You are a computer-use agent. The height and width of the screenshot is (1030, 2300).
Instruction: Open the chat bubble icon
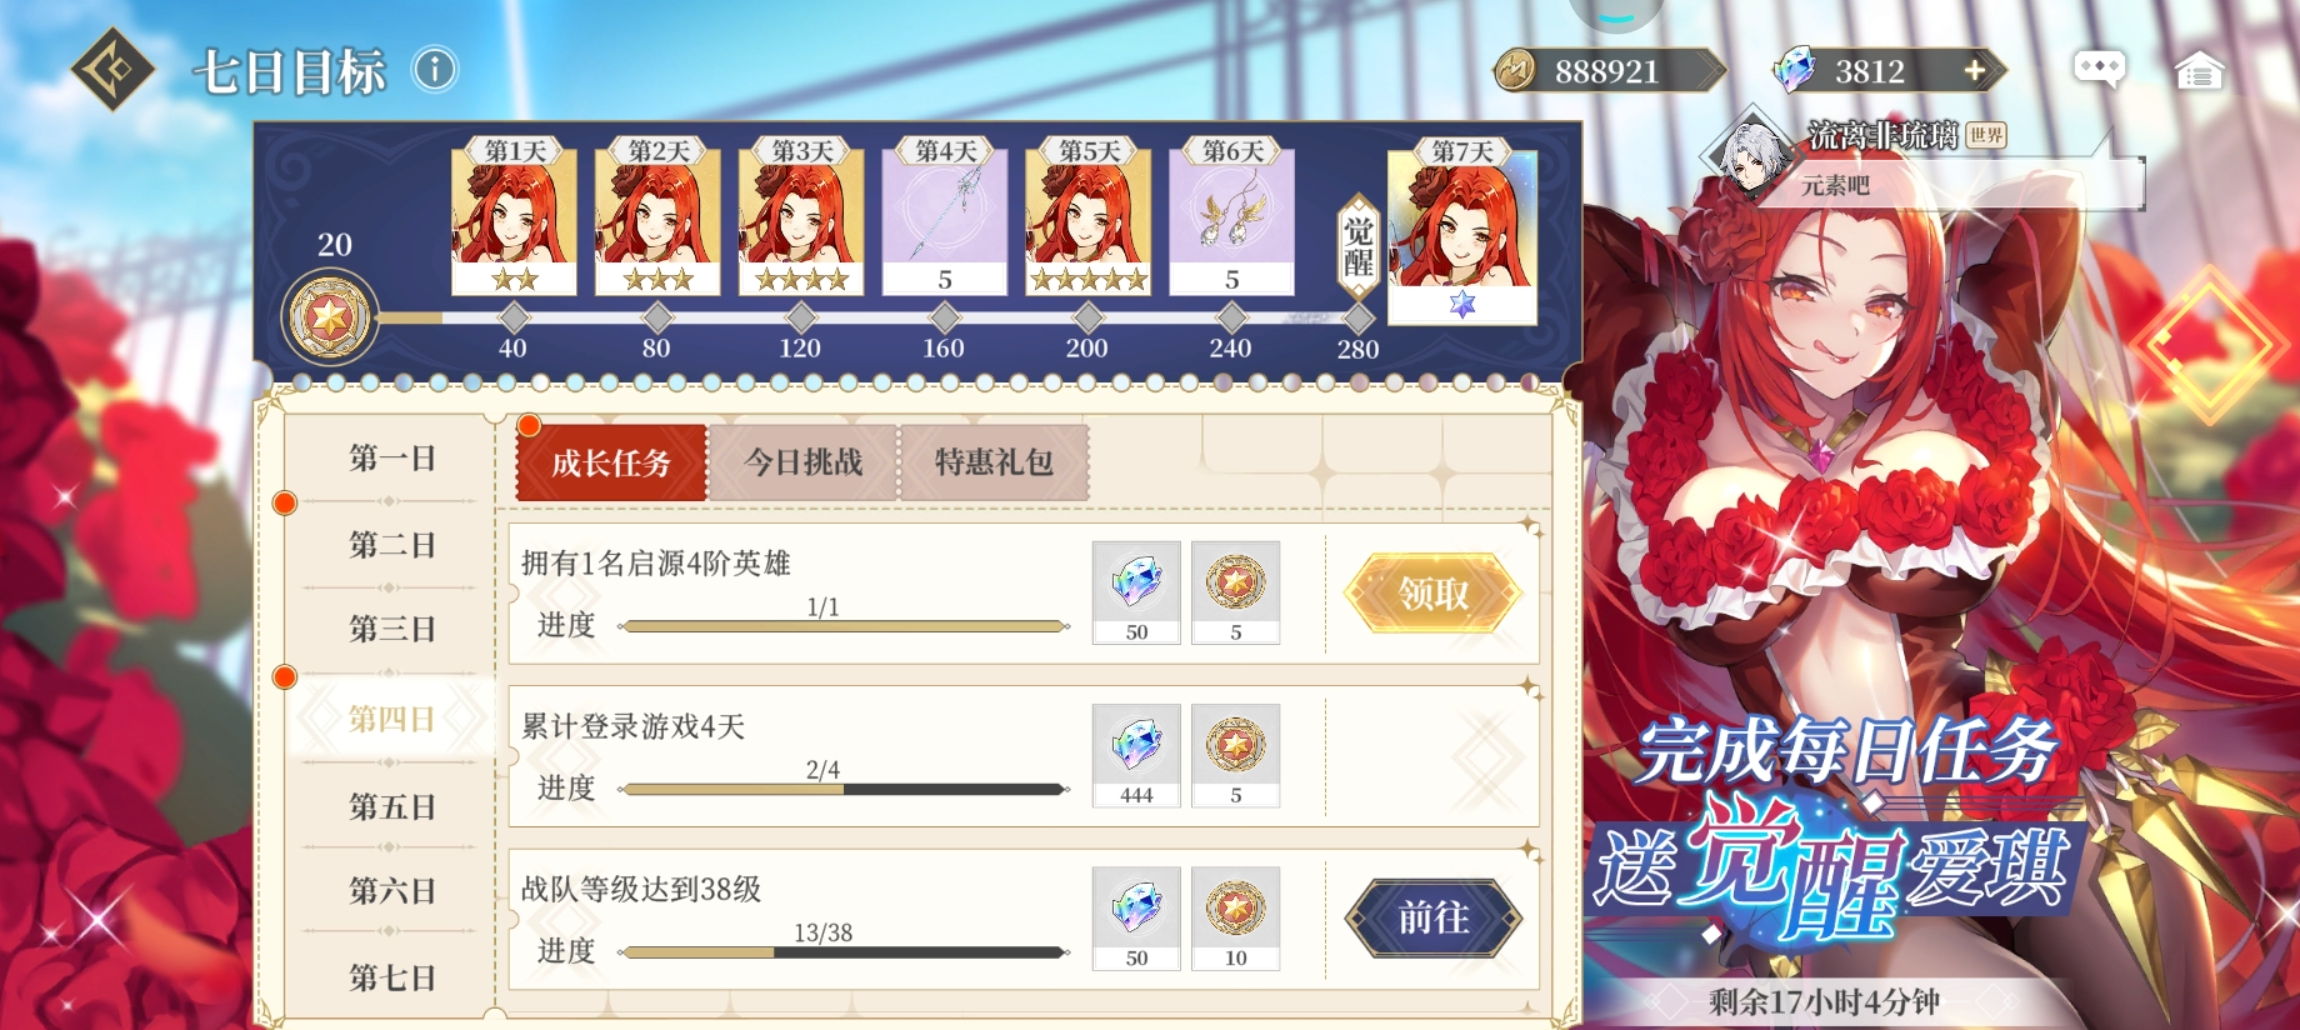pyautogui.click(x=2099, y=70)
